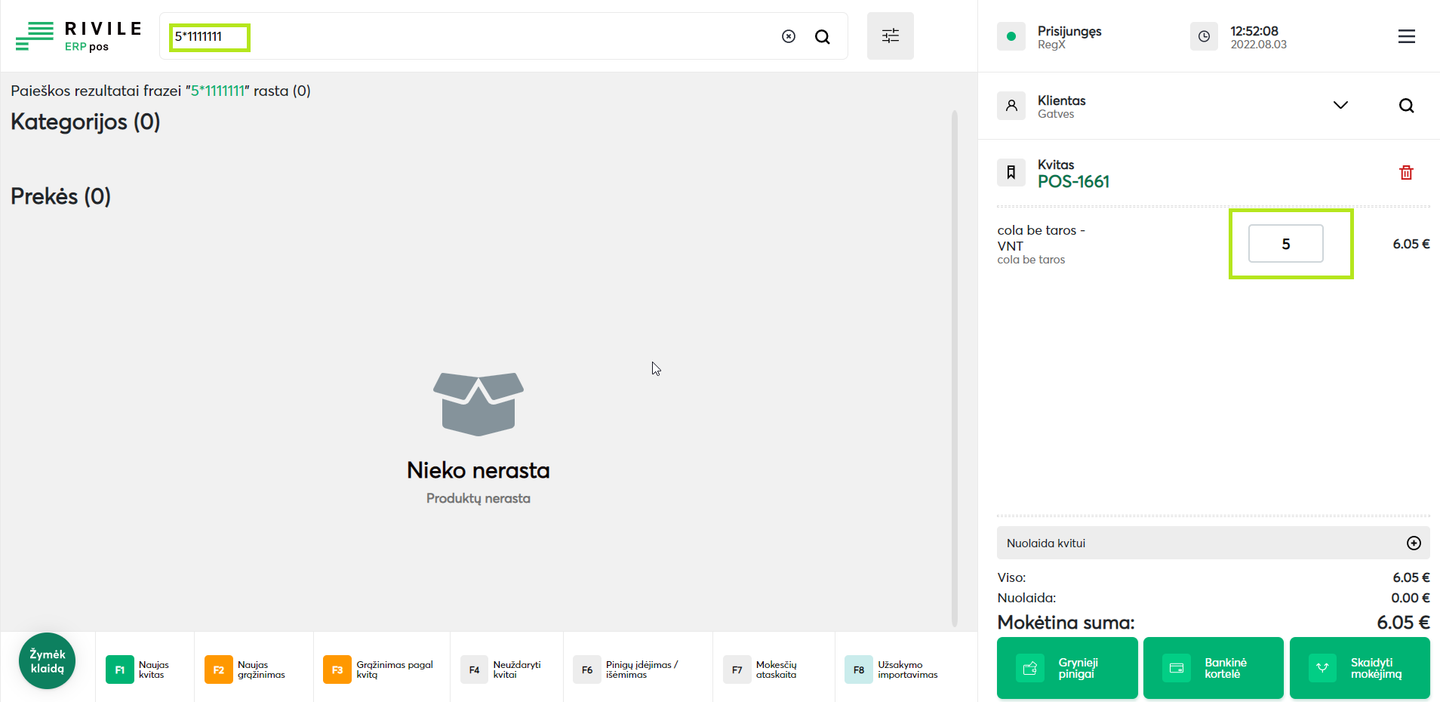This screenshot has width=1440, height=702.
Task: Delete receipt POS-1661 with the trash icon
Action: [x=1406, y=173]
